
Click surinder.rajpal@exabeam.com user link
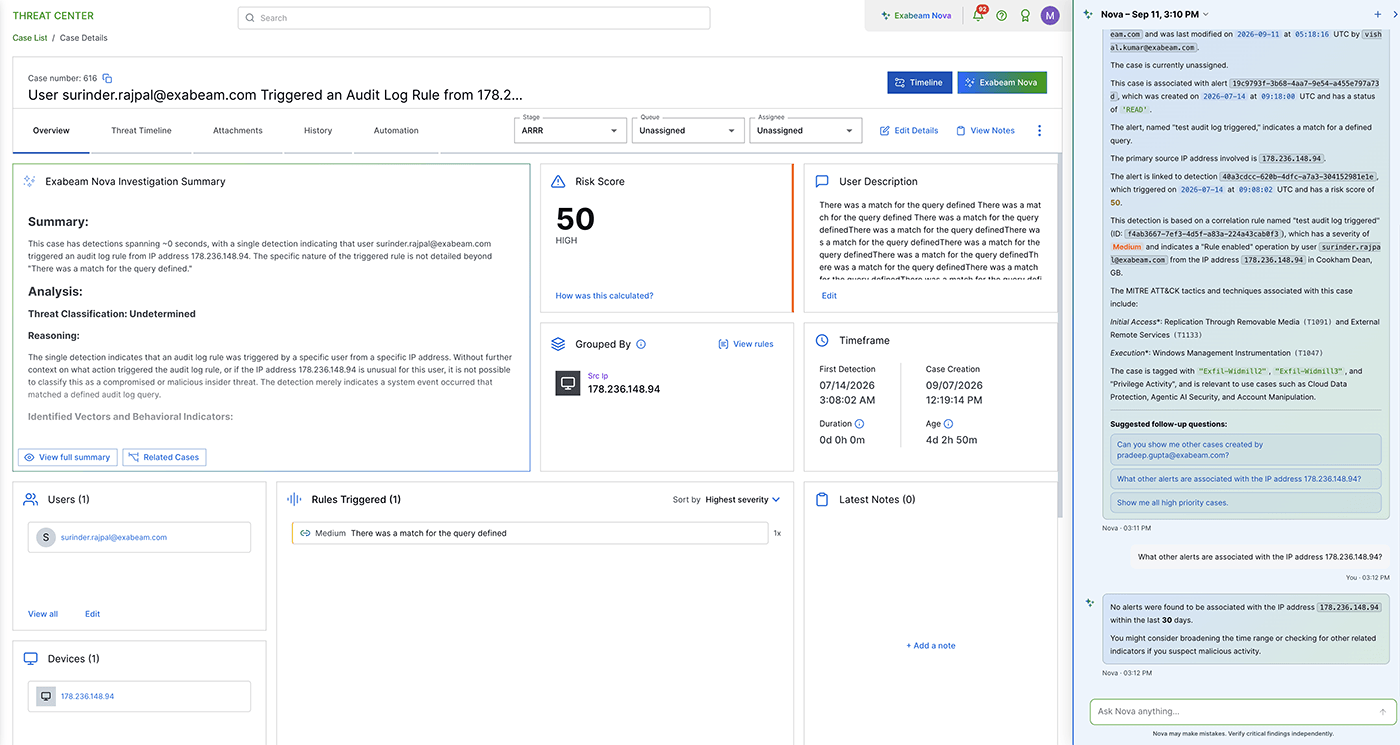[114, 537]
